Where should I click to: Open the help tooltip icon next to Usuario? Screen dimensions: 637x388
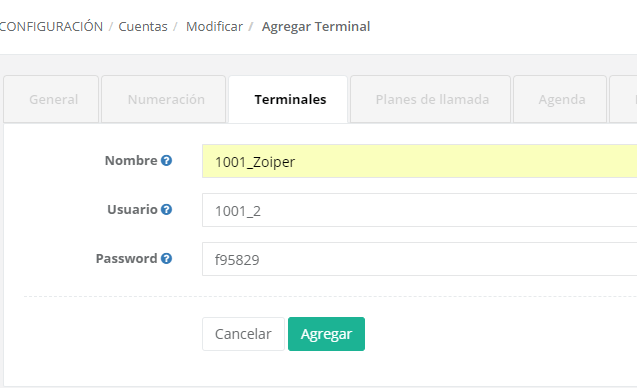tap(166, 209)
